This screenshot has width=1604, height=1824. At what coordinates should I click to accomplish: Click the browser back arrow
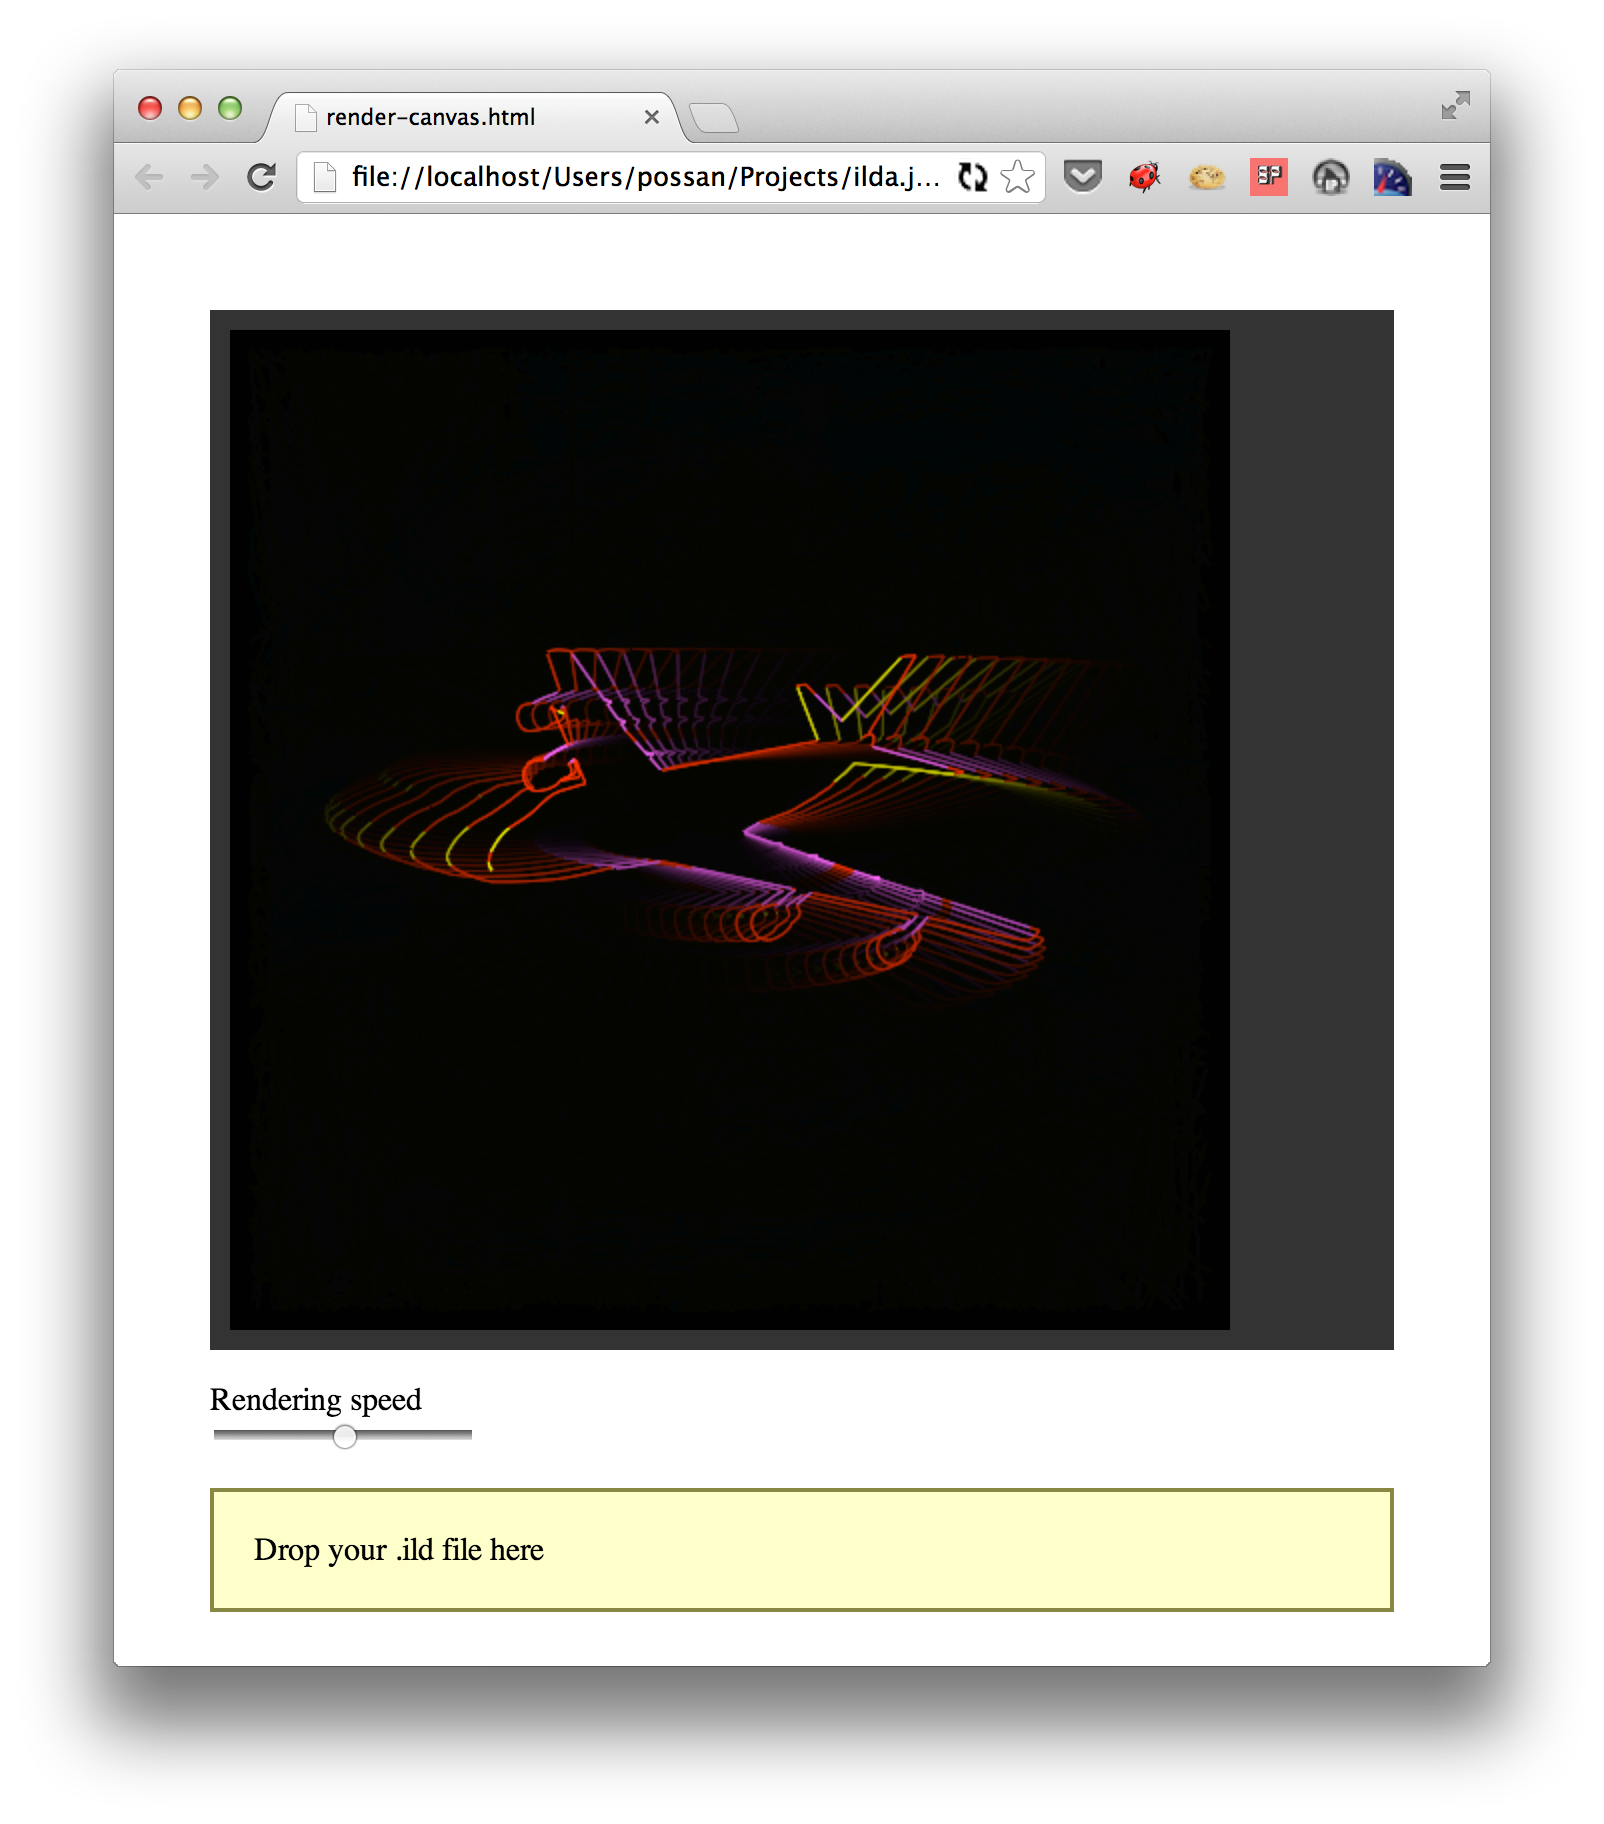149,177
